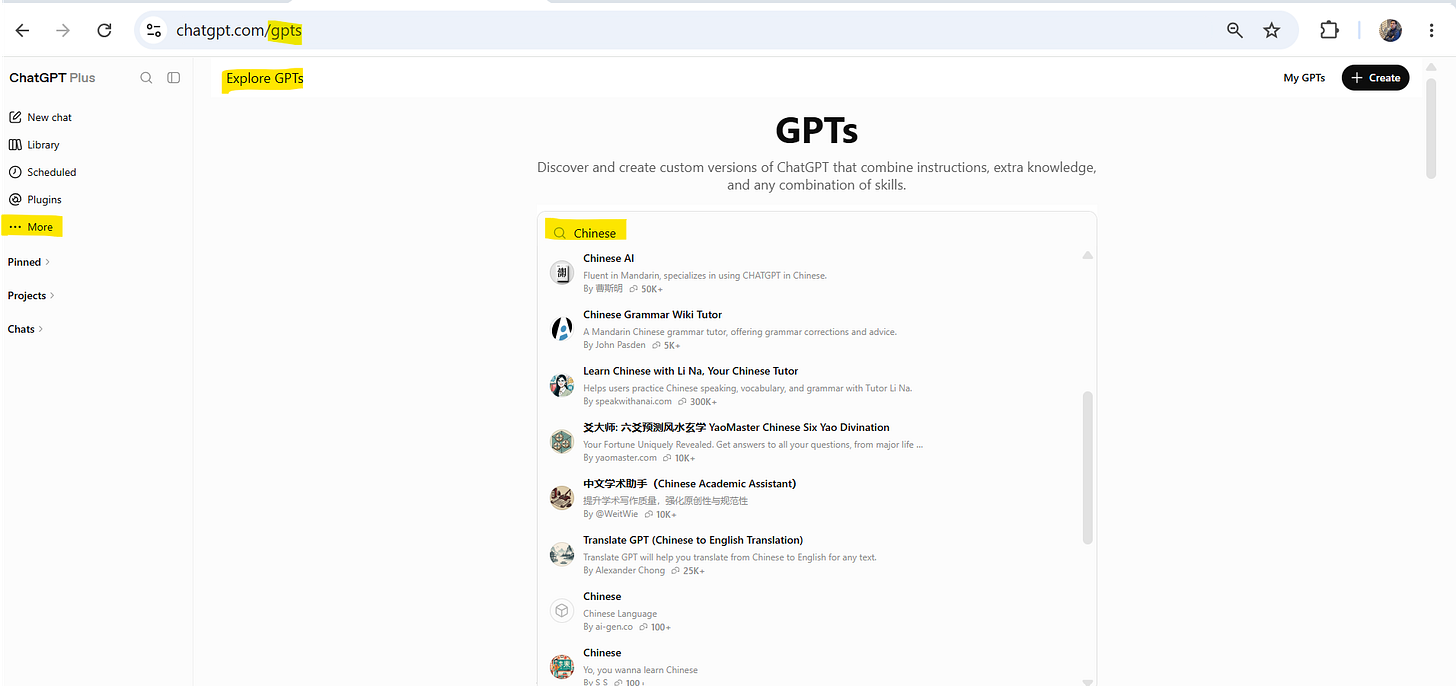Select the Translate GPT result avatar

[x=562, y=554]
